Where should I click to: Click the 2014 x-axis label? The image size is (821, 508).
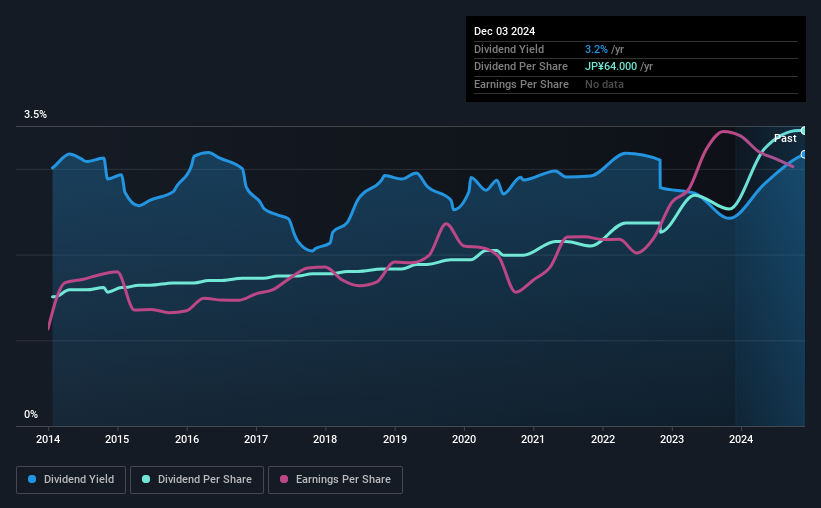point(48,439)
